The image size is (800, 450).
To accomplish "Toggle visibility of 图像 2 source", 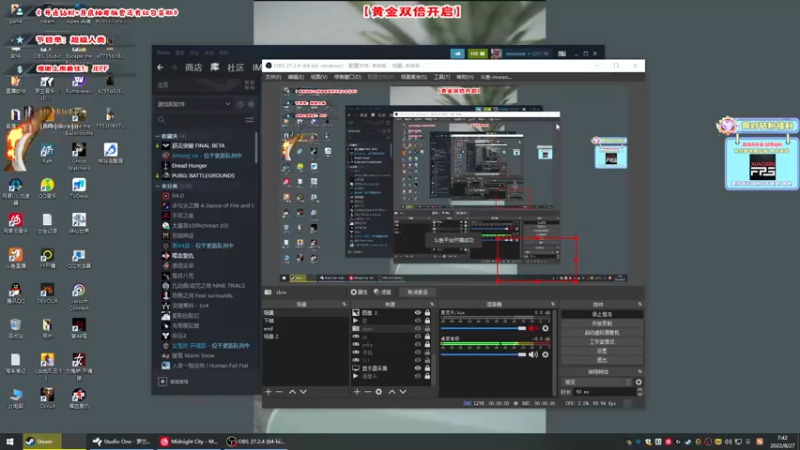I will point(418,313).
